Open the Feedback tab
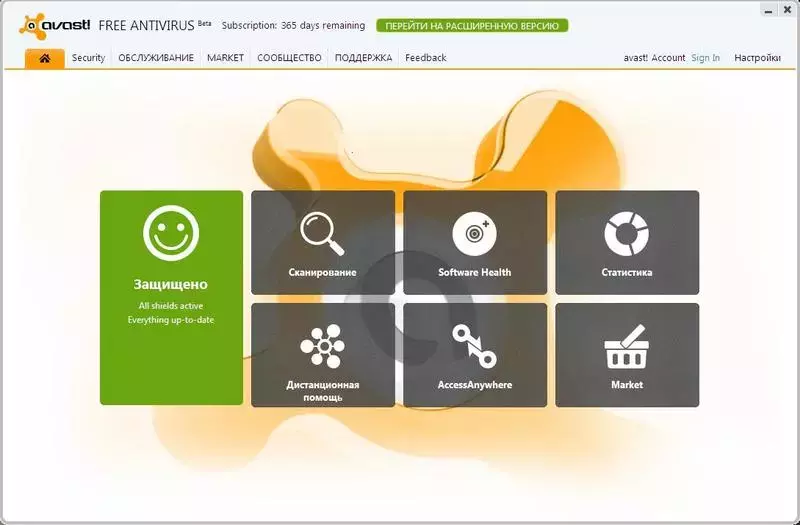 coord(426,58)
